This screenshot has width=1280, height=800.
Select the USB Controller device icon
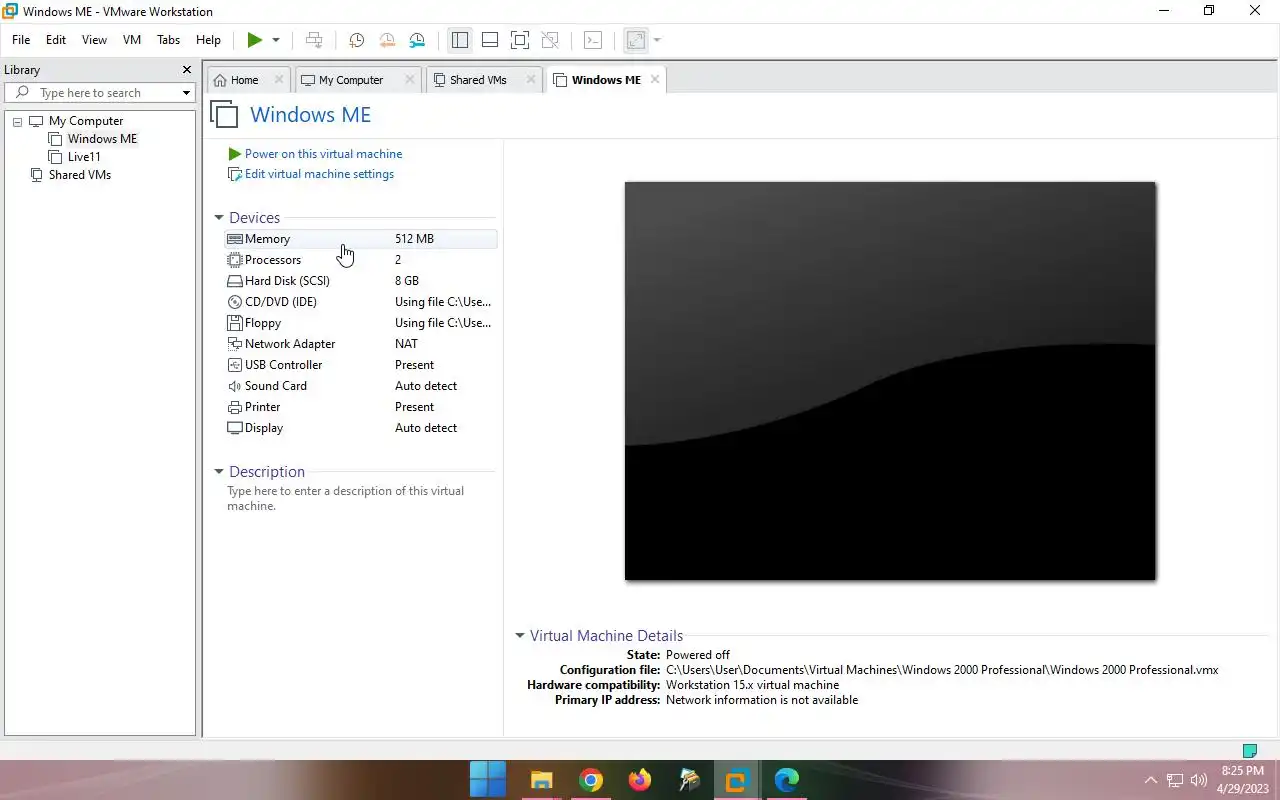(x=235, y=365)
